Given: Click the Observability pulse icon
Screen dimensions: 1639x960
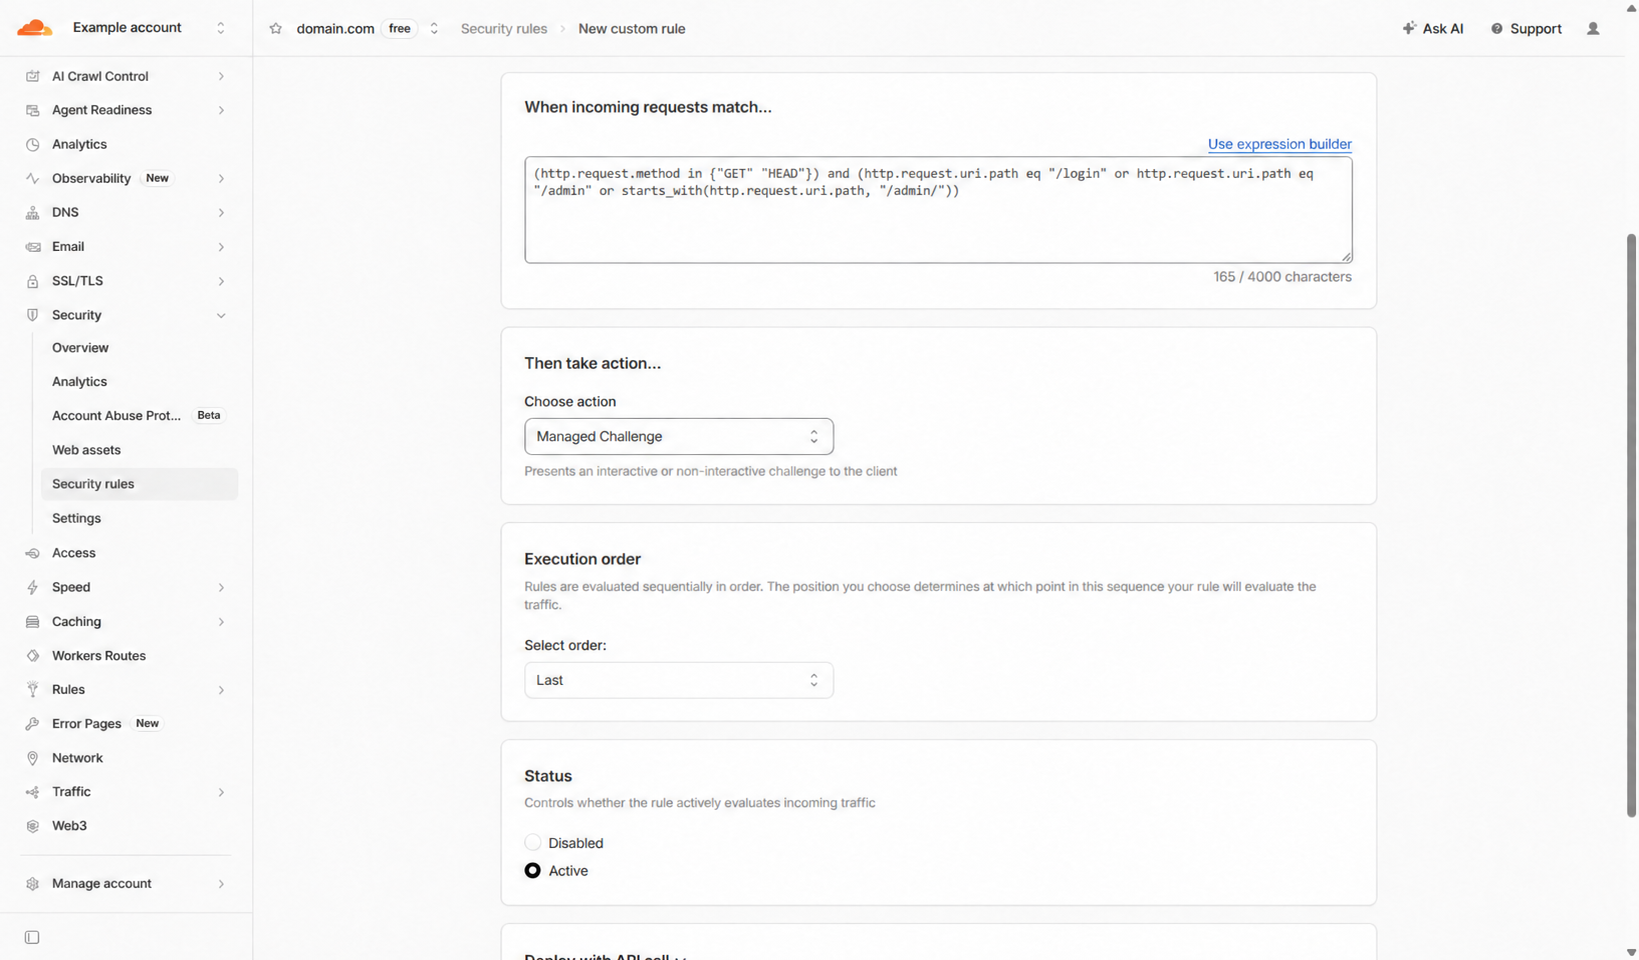Looking at the screenshot, I should [x=32, y=178].
